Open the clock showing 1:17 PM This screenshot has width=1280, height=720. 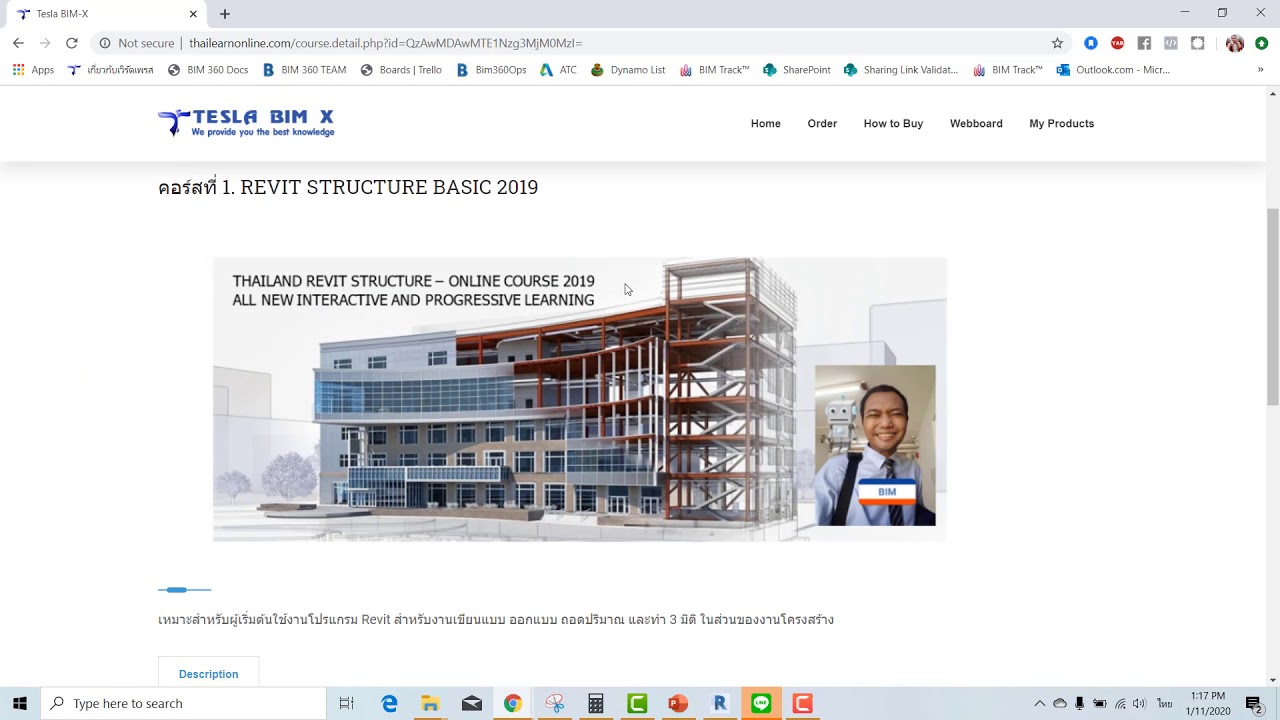(x=1208, y=704)
